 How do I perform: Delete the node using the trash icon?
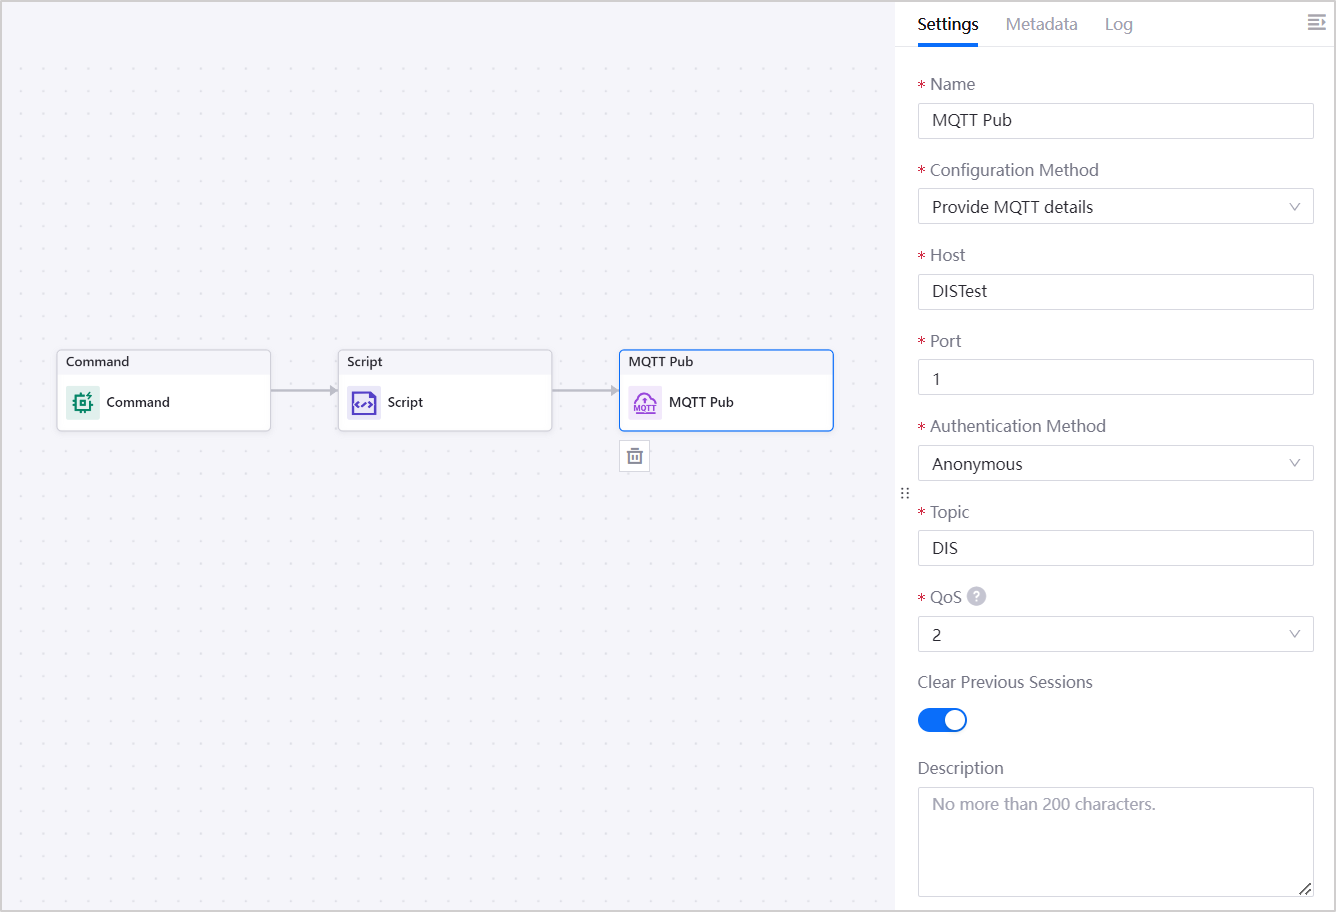635,457
